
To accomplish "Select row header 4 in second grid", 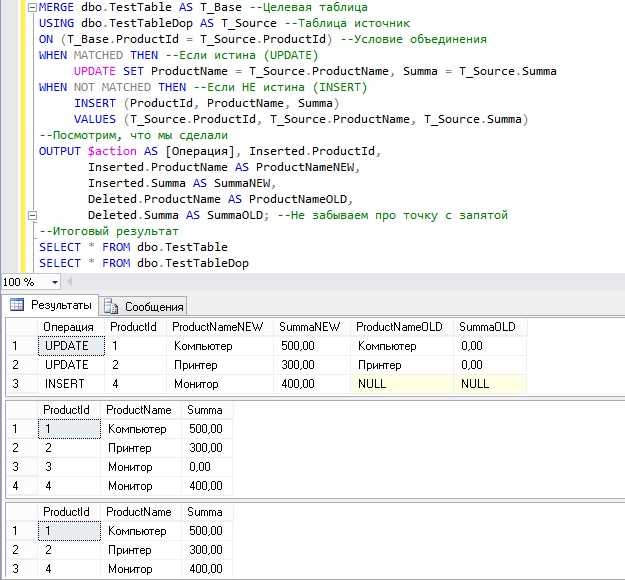I will [22, 486].
